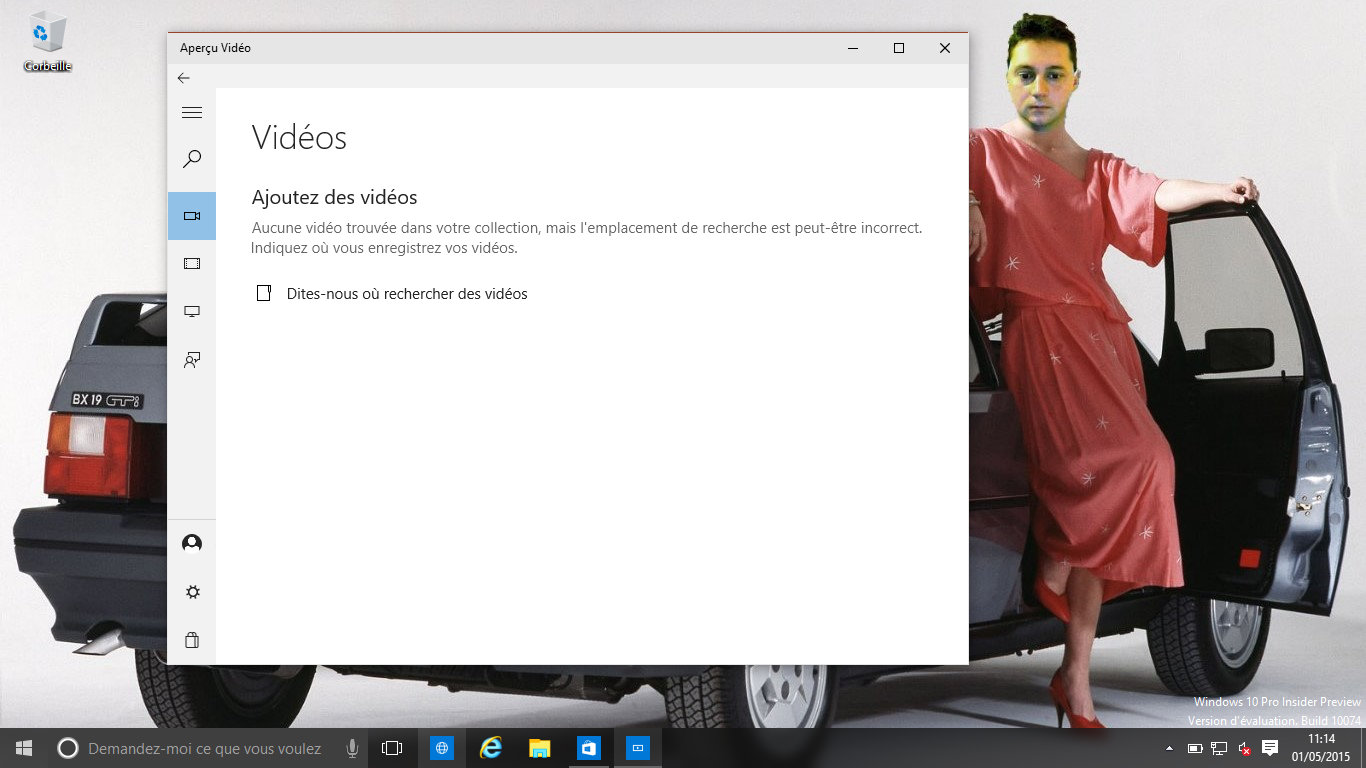Screen dimensions: 1366x768
Task: Click the Cortana 'Demandez-moi ce que vous voulez' box
Action: (x=205, y=748)
